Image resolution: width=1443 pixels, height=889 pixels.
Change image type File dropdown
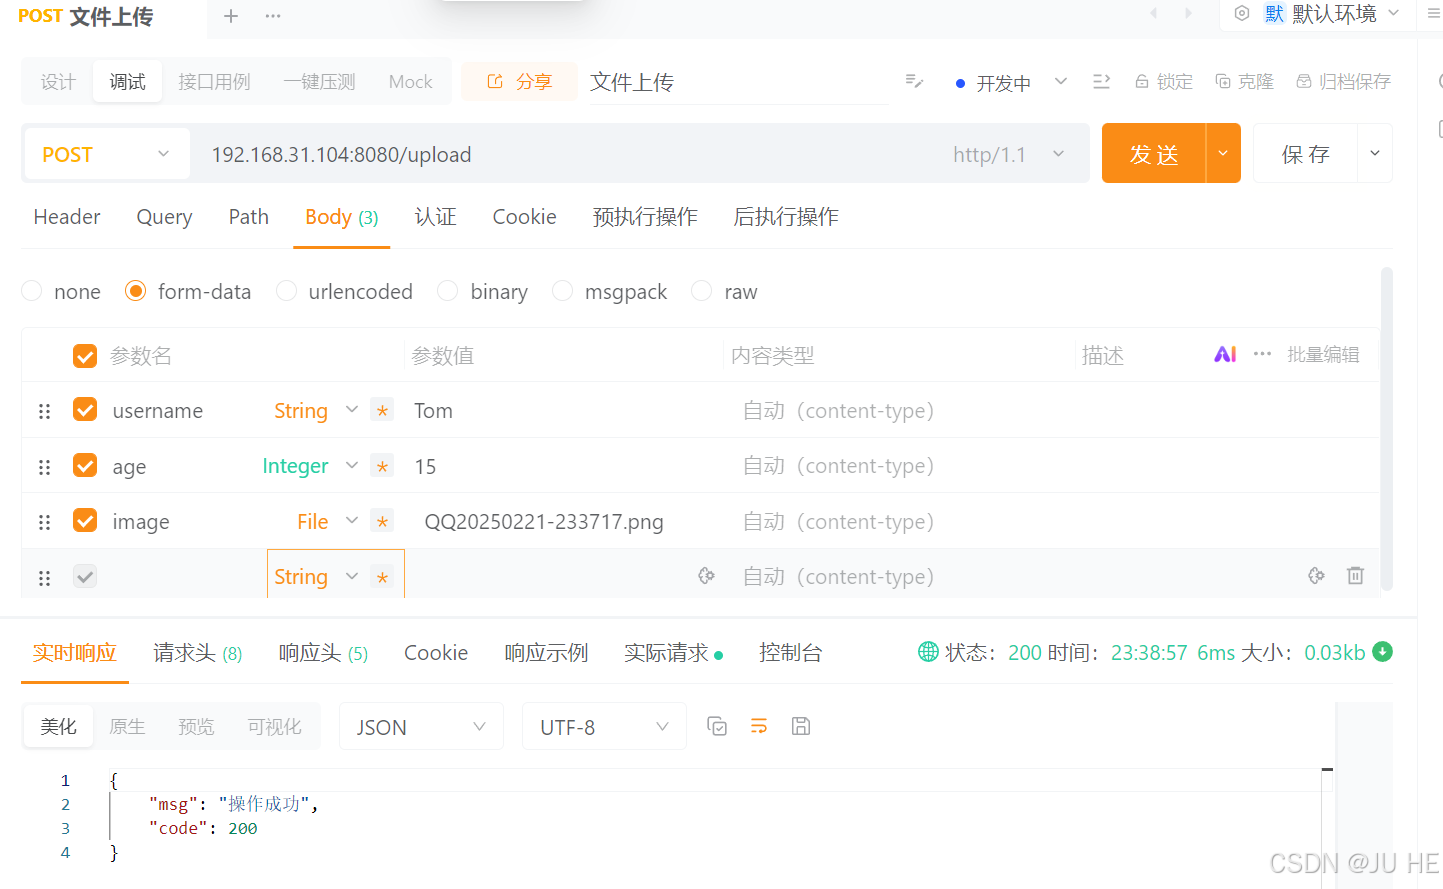327,521
